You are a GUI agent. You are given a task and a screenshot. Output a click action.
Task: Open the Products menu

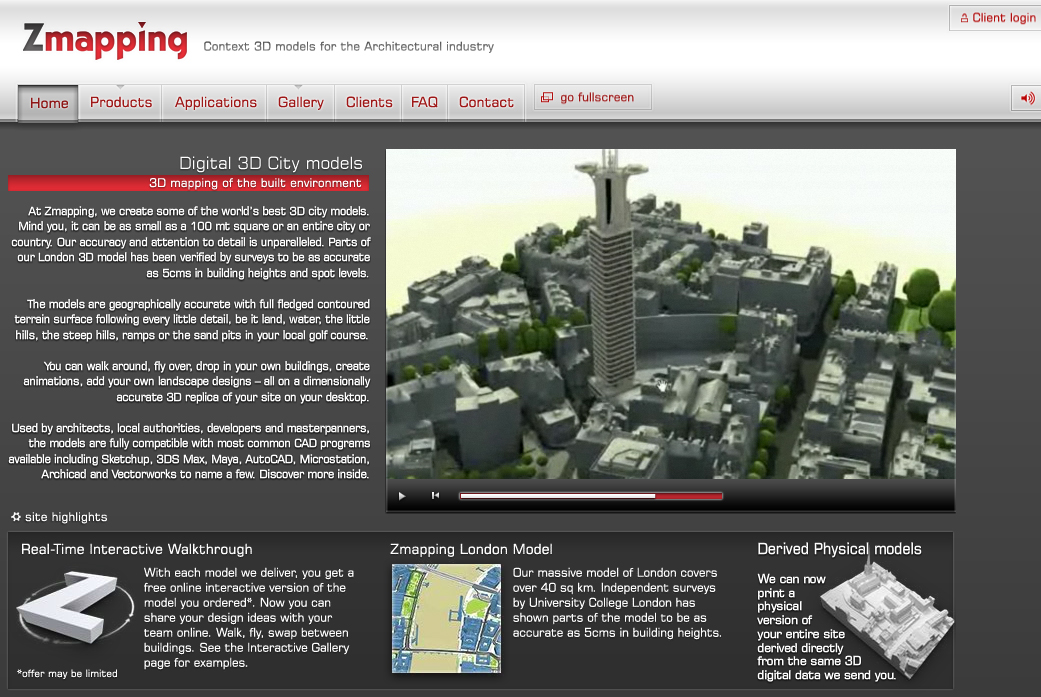click(121, 102)
